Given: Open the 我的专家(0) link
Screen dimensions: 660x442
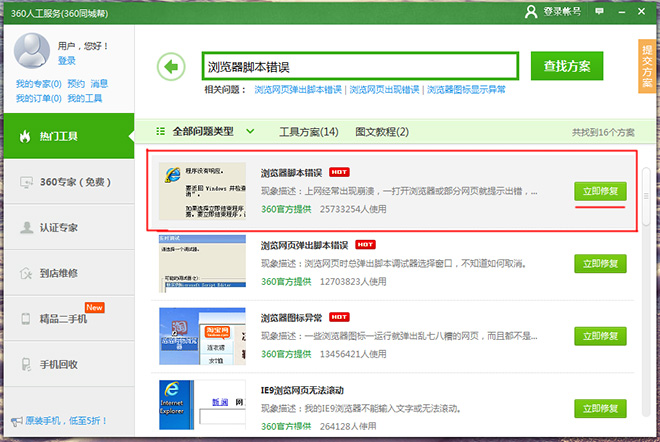Looking at the screenshot, I should click(39, 84).
